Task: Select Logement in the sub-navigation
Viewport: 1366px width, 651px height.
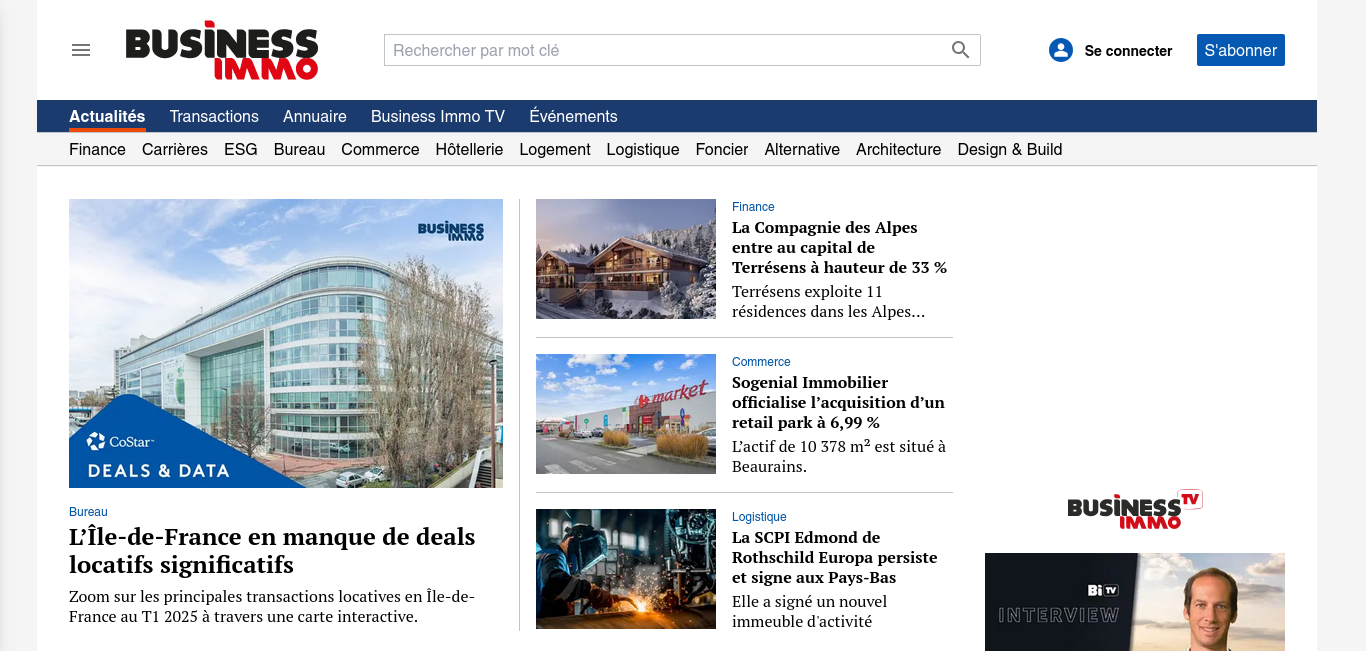Action: [555, 149]
